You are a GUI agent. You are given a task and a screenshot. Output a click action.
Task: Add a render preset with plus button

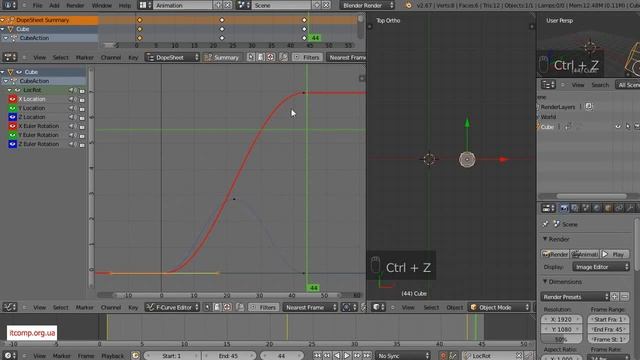[615, 297]
